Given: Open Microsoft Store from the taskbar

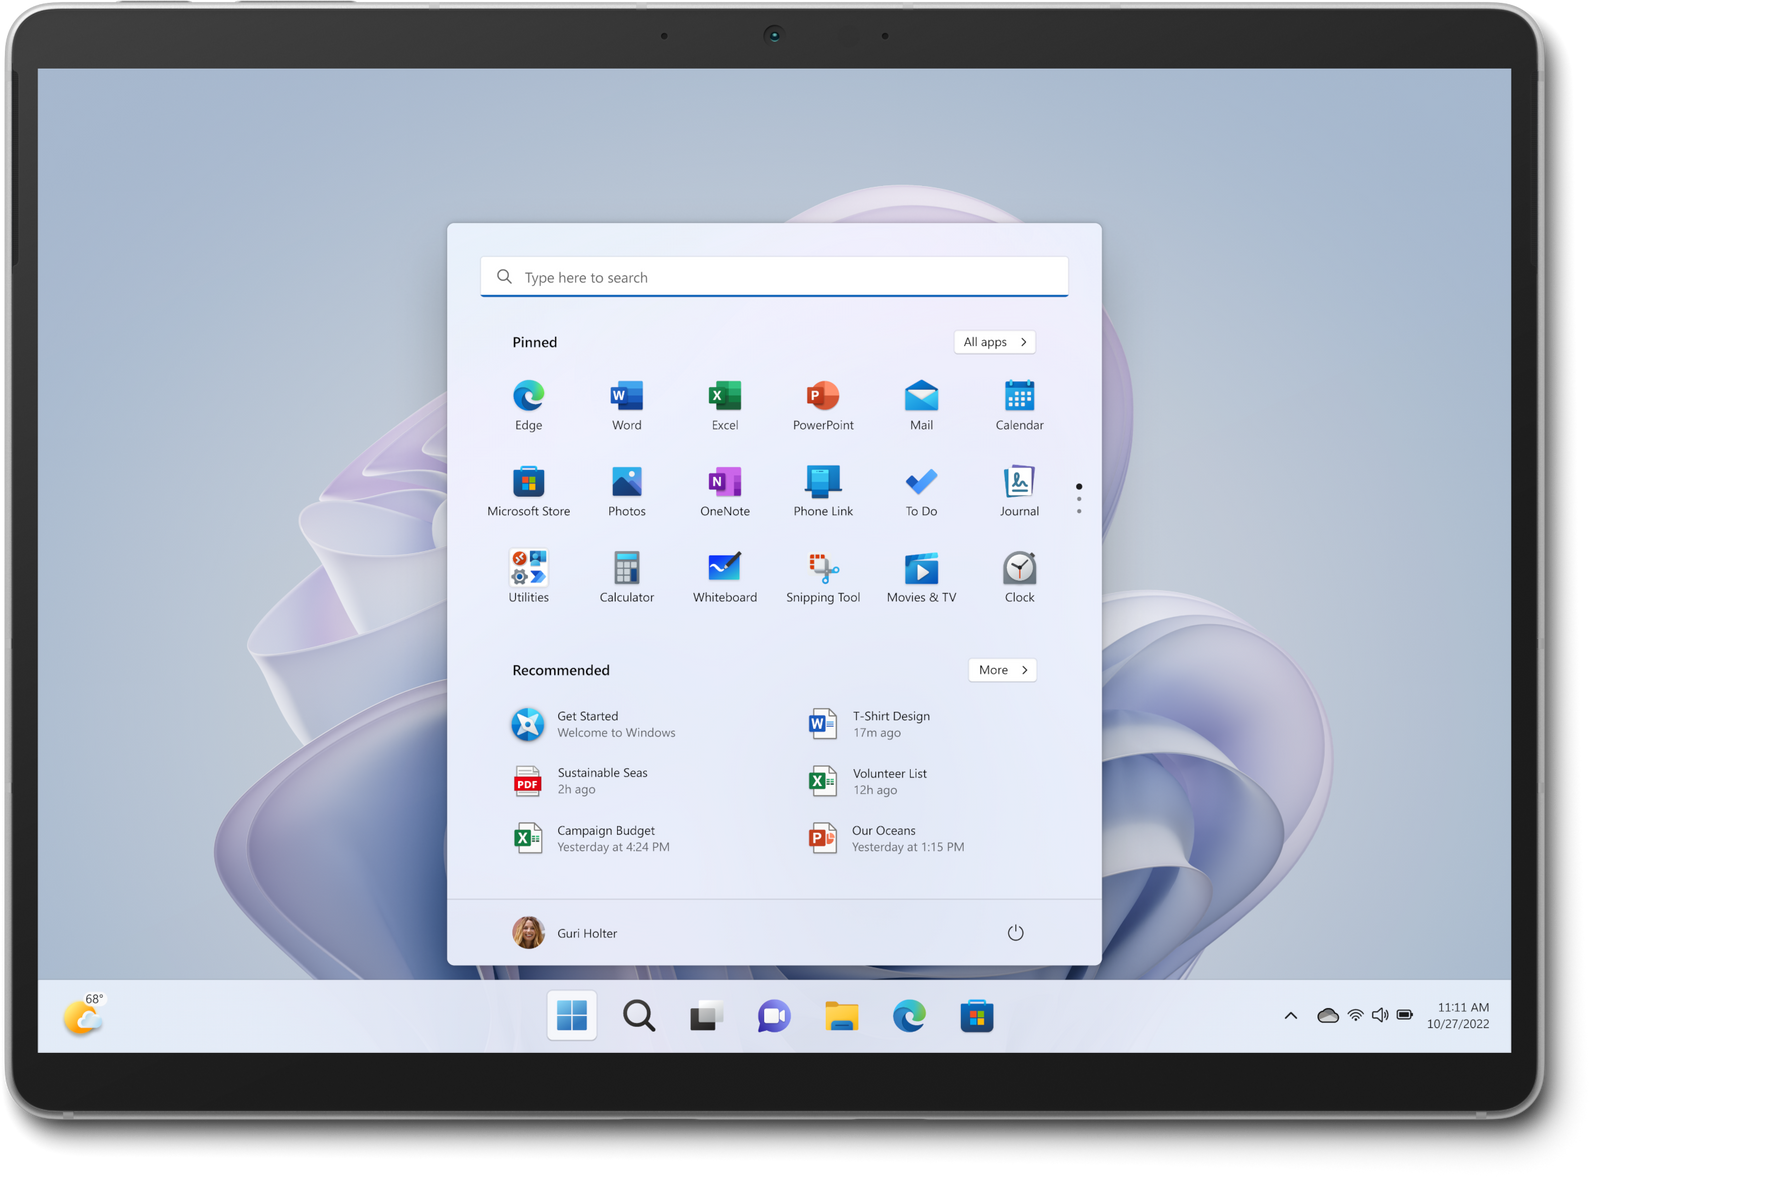Looking at the screenshot, I should 976,1016.
